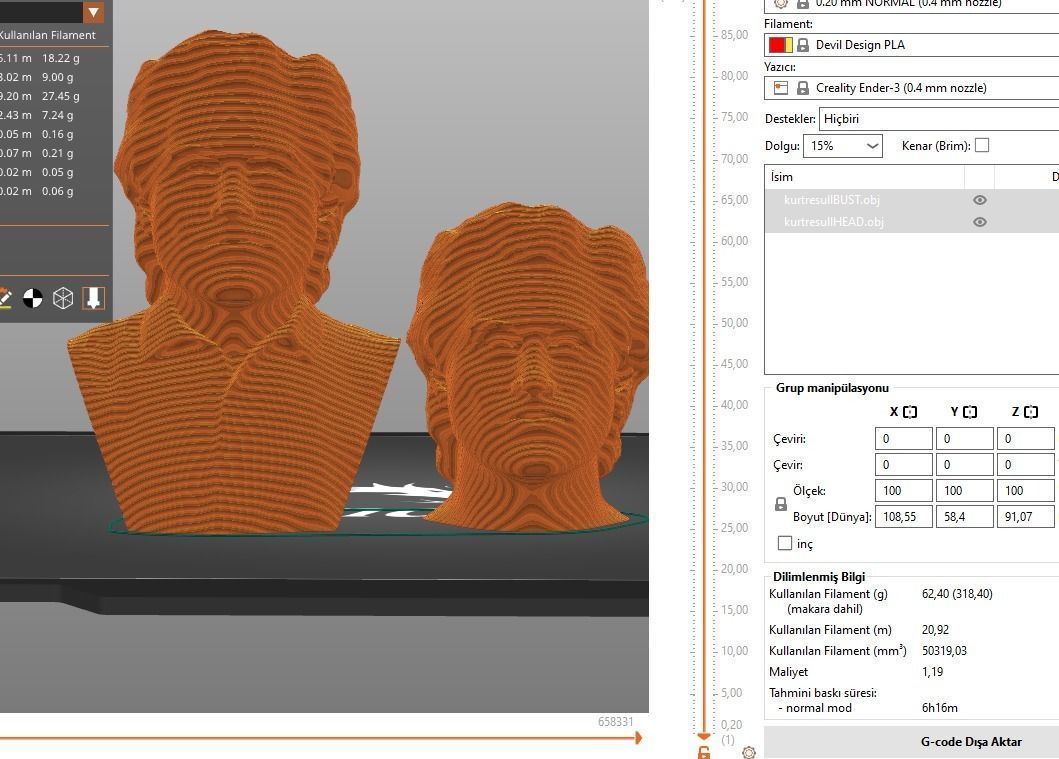
Task: Open the 0.20 mm NORMAL print settings dropdown
Action: point(912,5)
